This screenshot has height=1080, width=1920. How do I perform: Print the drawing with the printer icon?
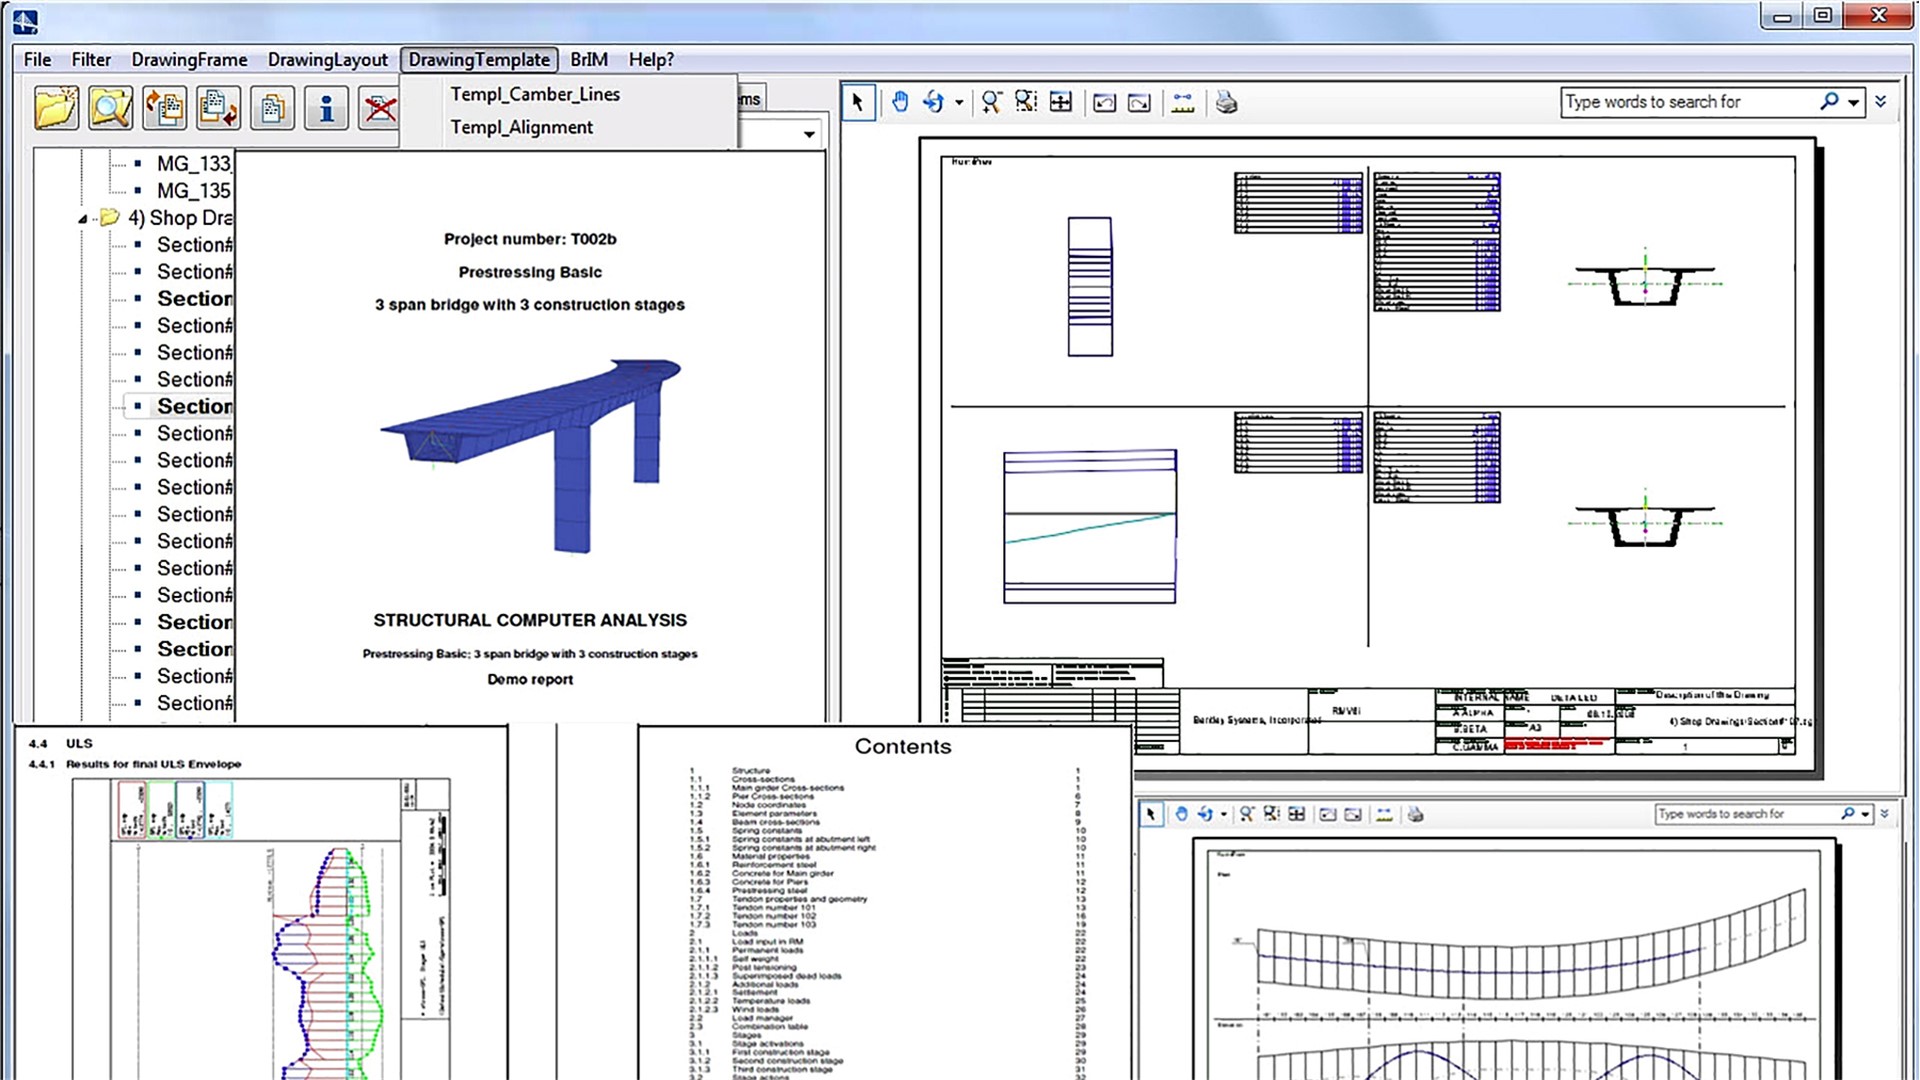1226,102
